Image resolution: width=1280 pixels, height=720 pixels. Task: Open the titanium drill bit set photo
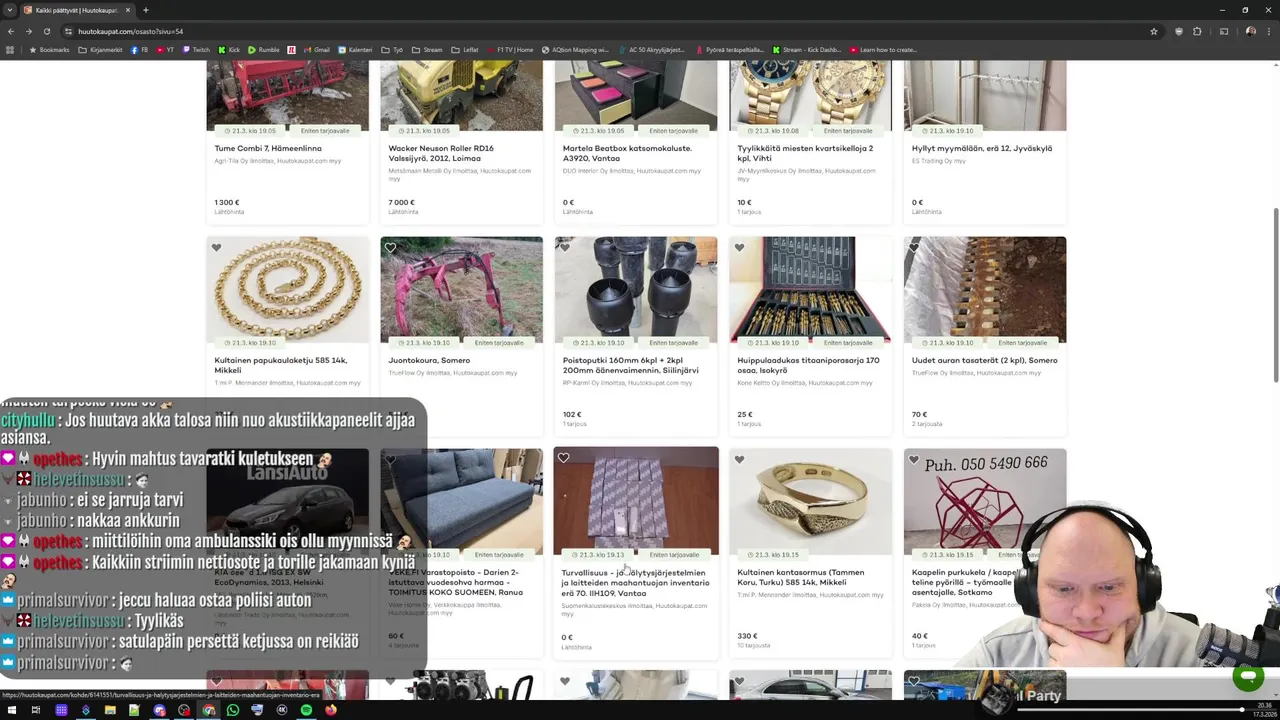[x=810, y=290]
